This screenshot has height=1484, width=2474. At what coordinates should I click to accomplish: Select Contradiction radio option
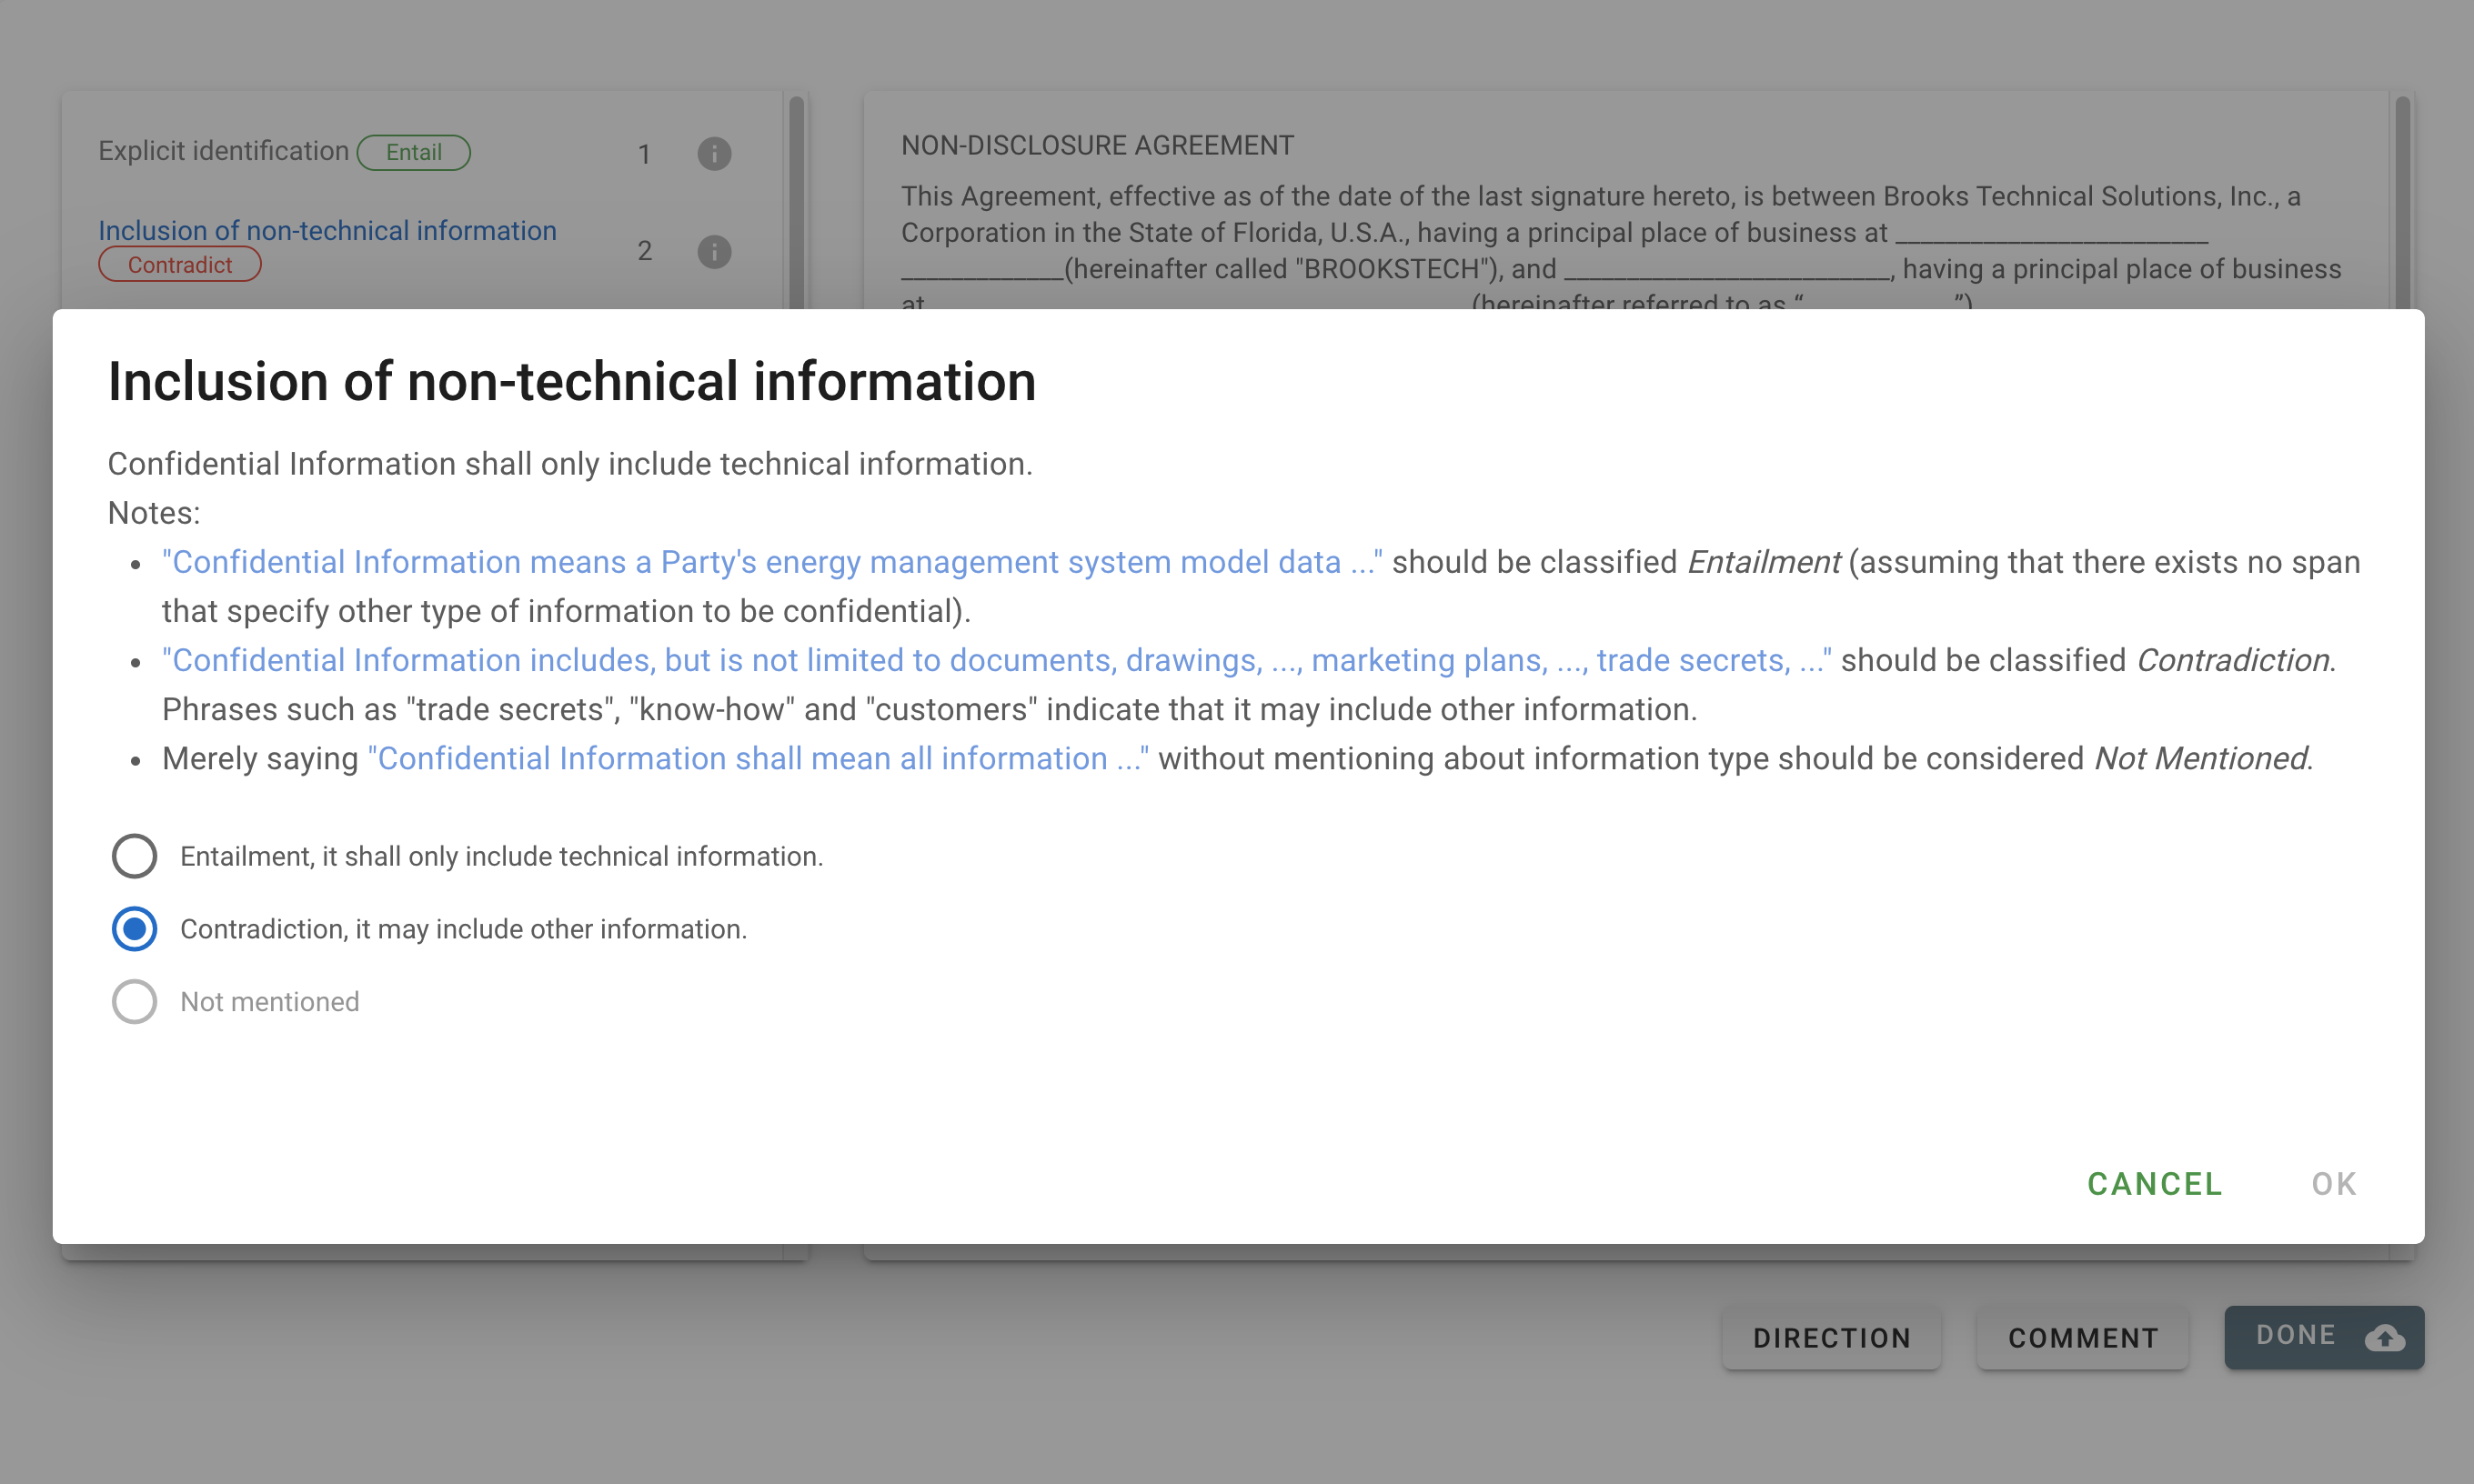(x=134, y=929)
